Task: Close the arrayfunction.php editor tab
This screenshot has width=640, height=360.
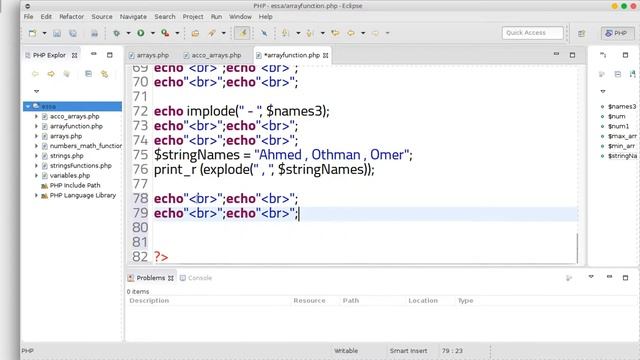Action: point(326,56)
